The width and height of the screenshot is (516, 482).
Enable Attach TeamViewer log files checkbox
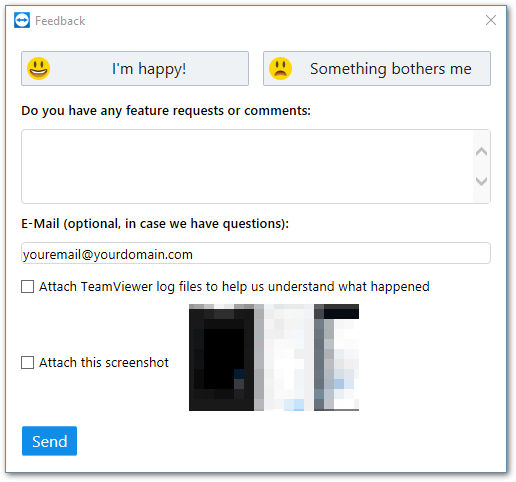[27, 286]
